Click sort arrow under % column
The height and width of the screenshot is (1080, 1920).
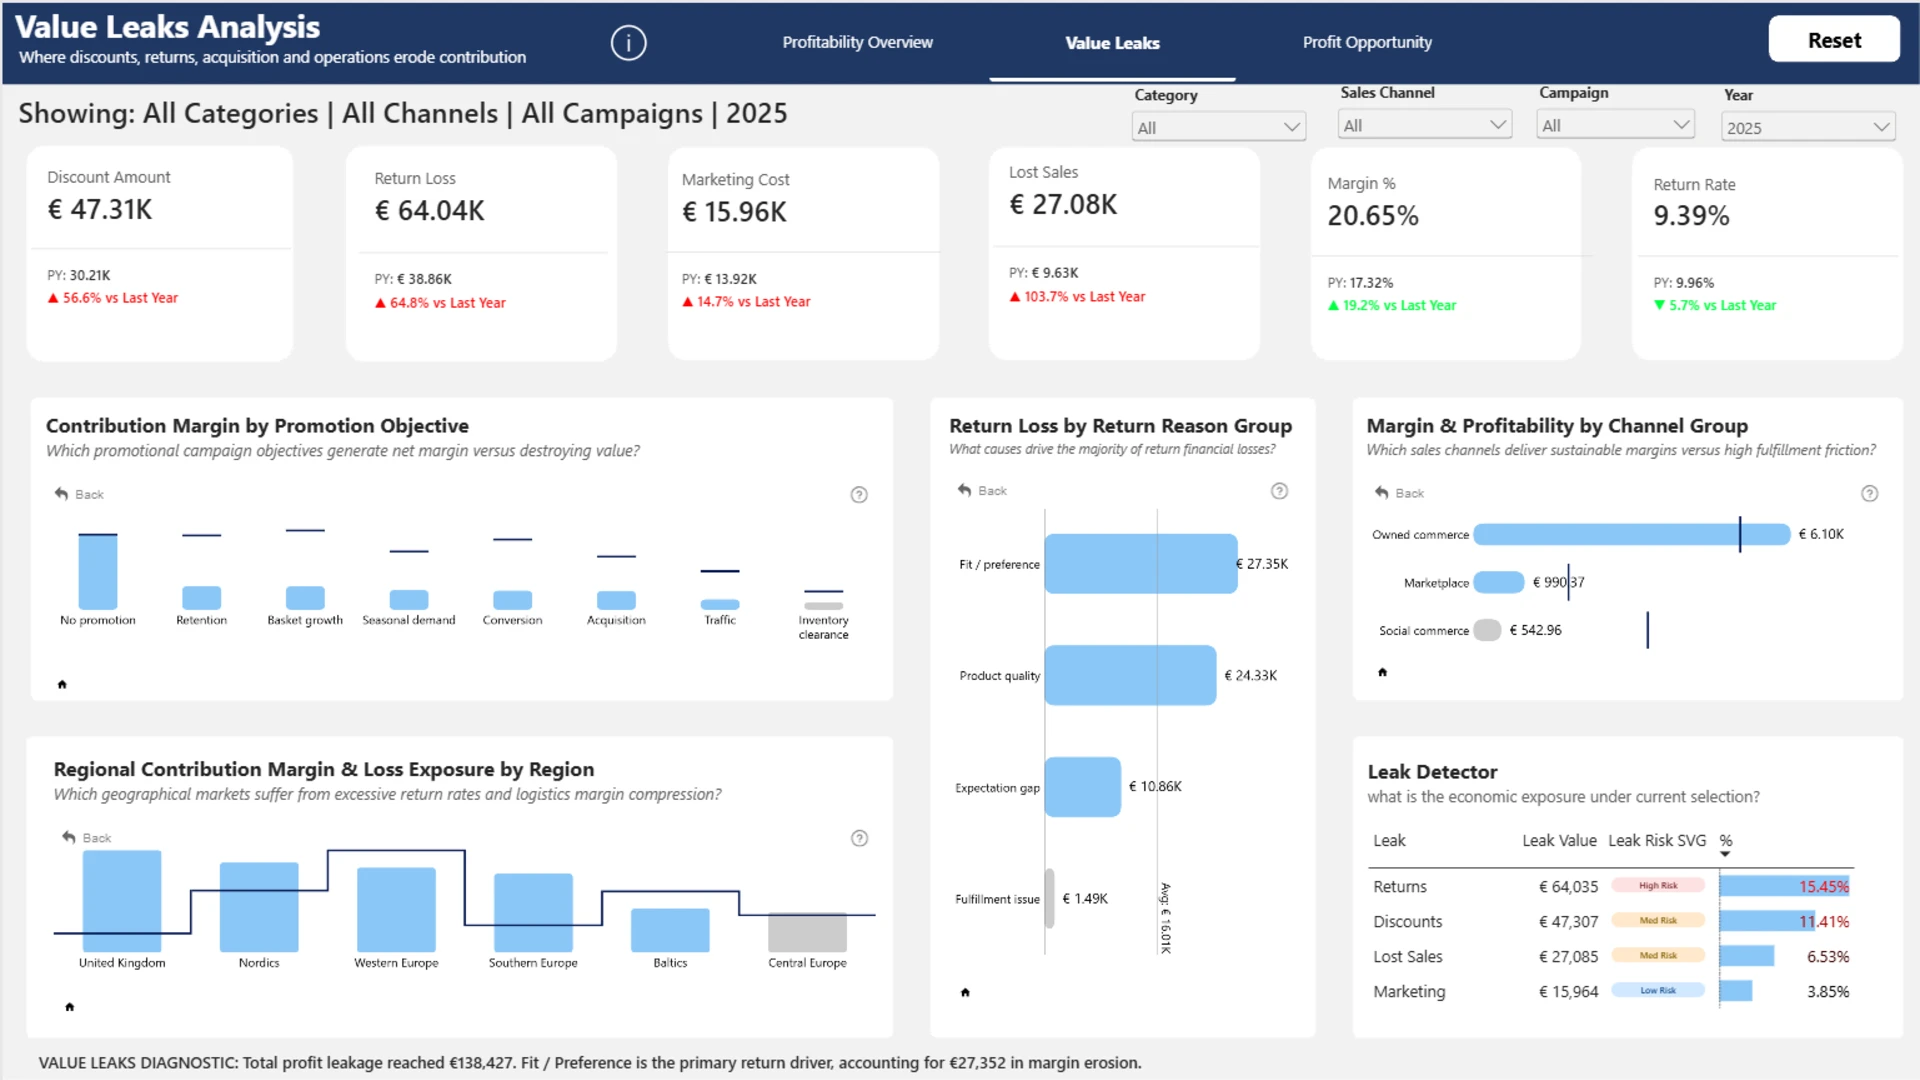(1725, 854)
